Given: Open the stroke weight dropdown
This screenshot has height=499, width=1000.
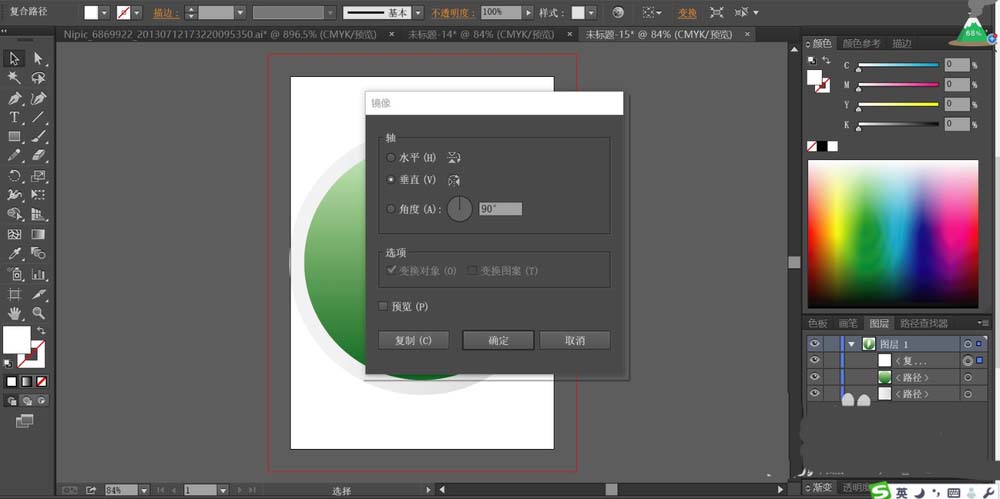Looking at the screenshot, I should [240, 13].
